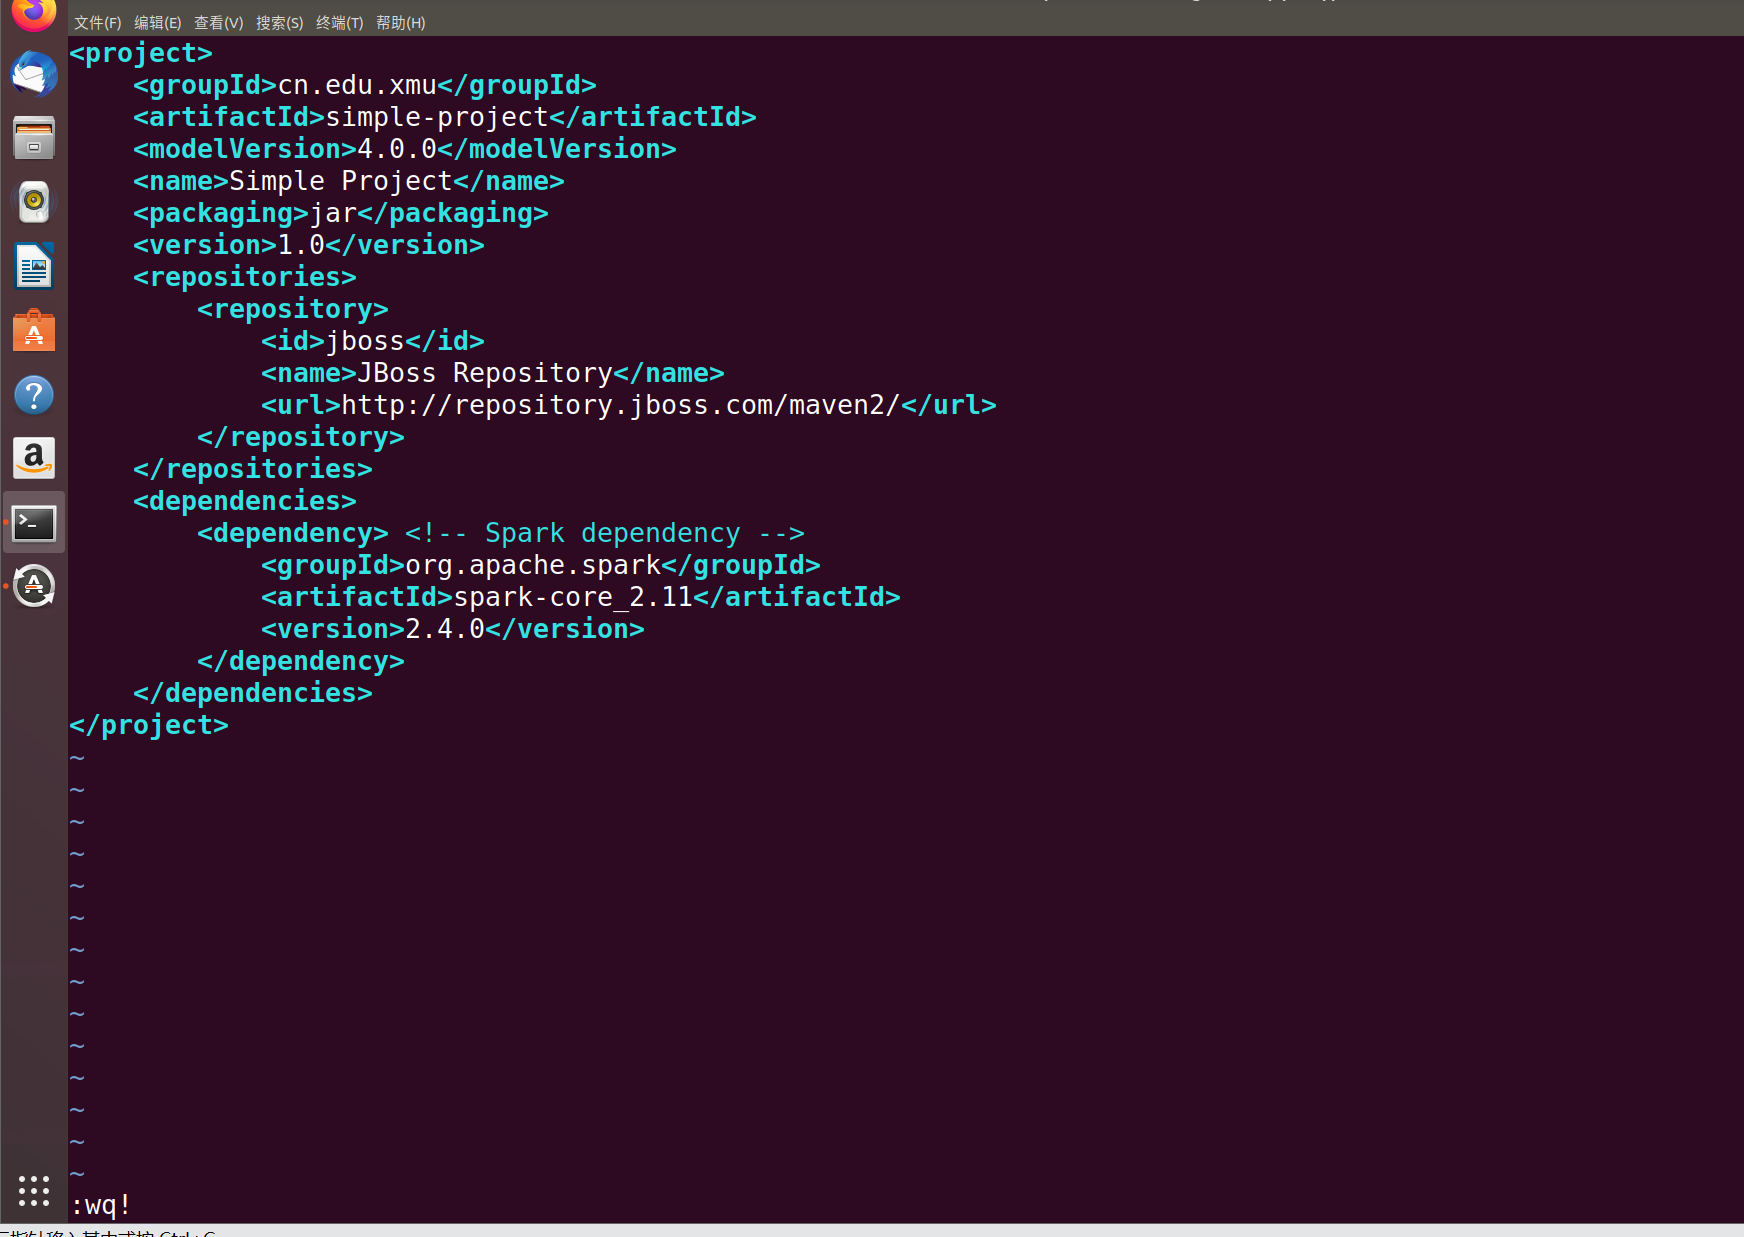
Task: Show applications grid button
Action: [34, 1190]
